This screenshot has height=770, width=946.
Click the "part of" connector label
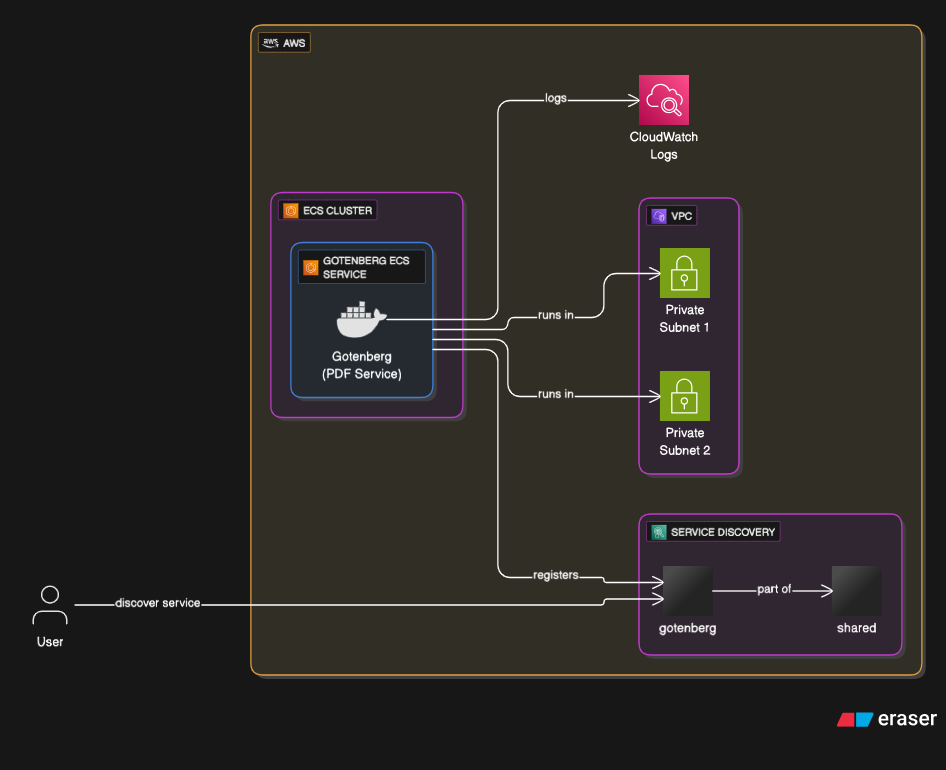[774, 590]
